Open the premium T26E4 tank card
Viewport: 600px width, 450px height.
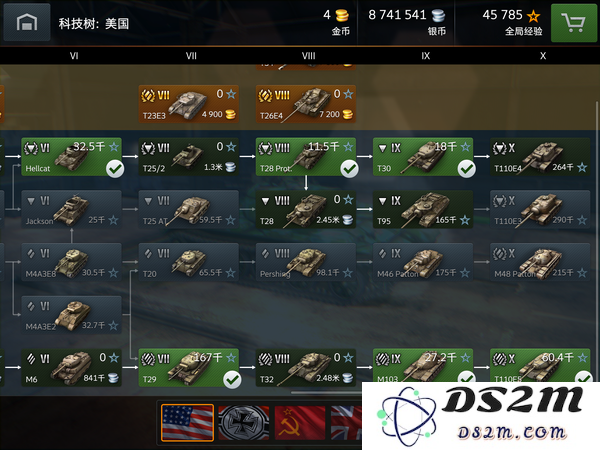pyautogui.click(x=306, y=104)
